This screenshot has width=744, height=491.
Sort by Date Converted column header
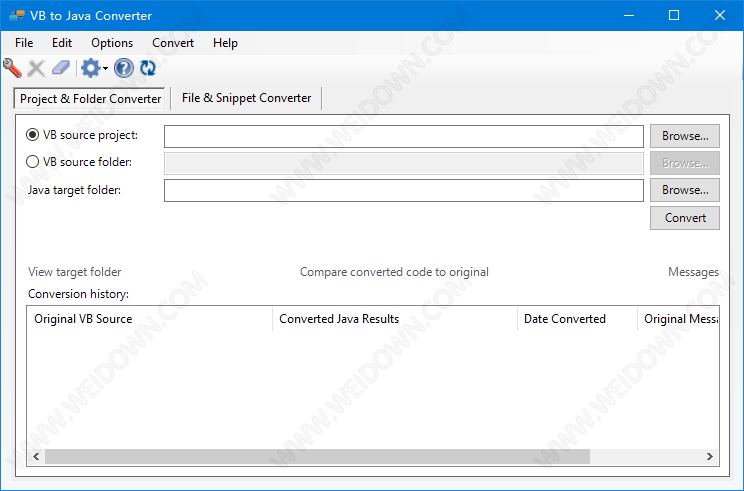(577, 319)
